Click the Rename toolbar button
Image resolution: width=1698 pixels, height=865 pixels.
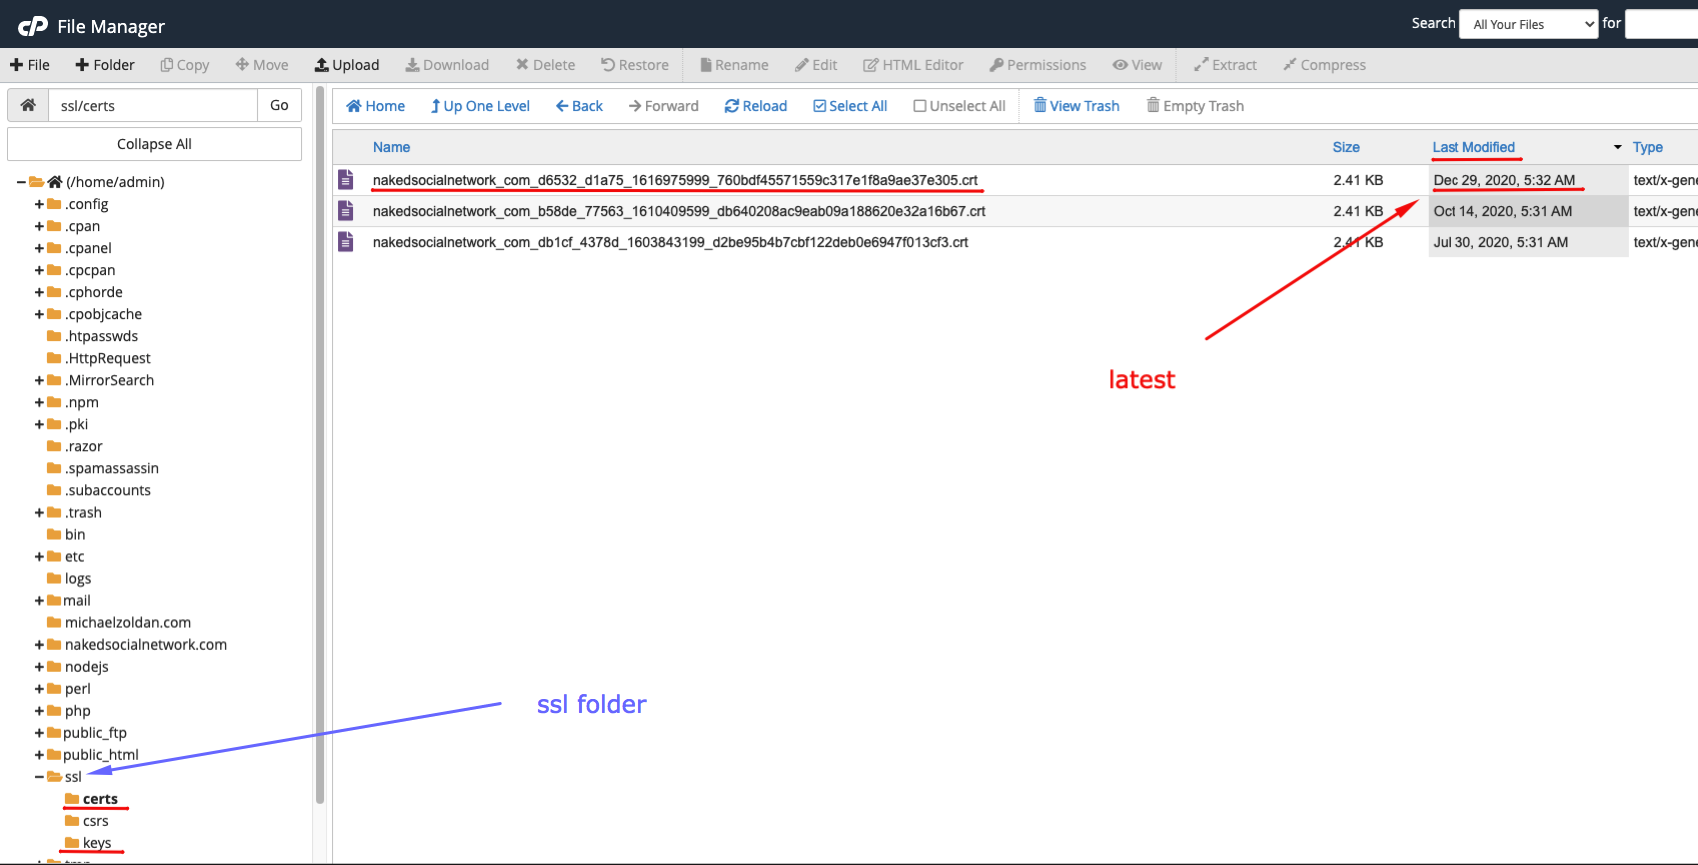(735, 65)
